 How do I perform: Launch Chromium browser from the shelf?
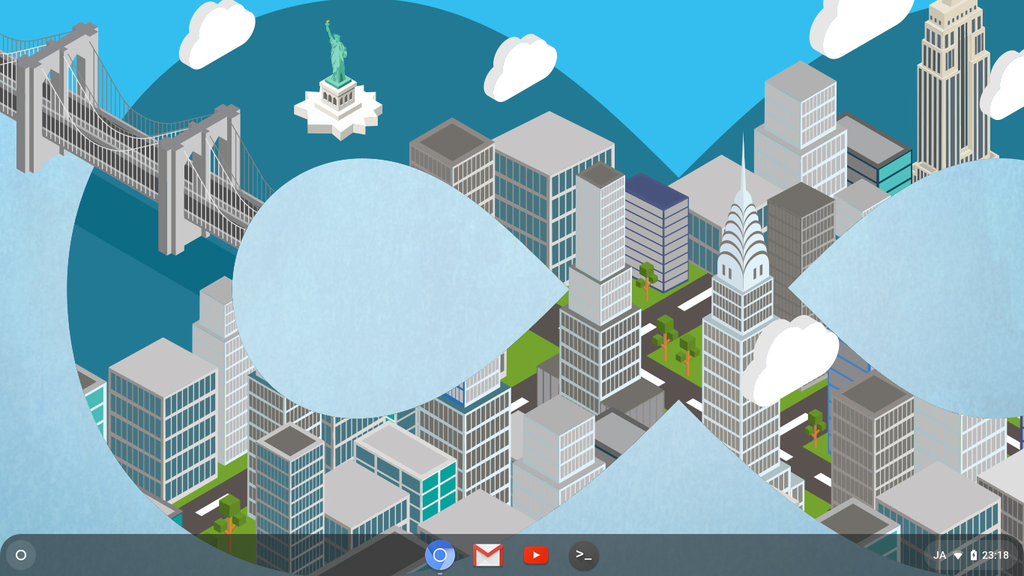440,555
